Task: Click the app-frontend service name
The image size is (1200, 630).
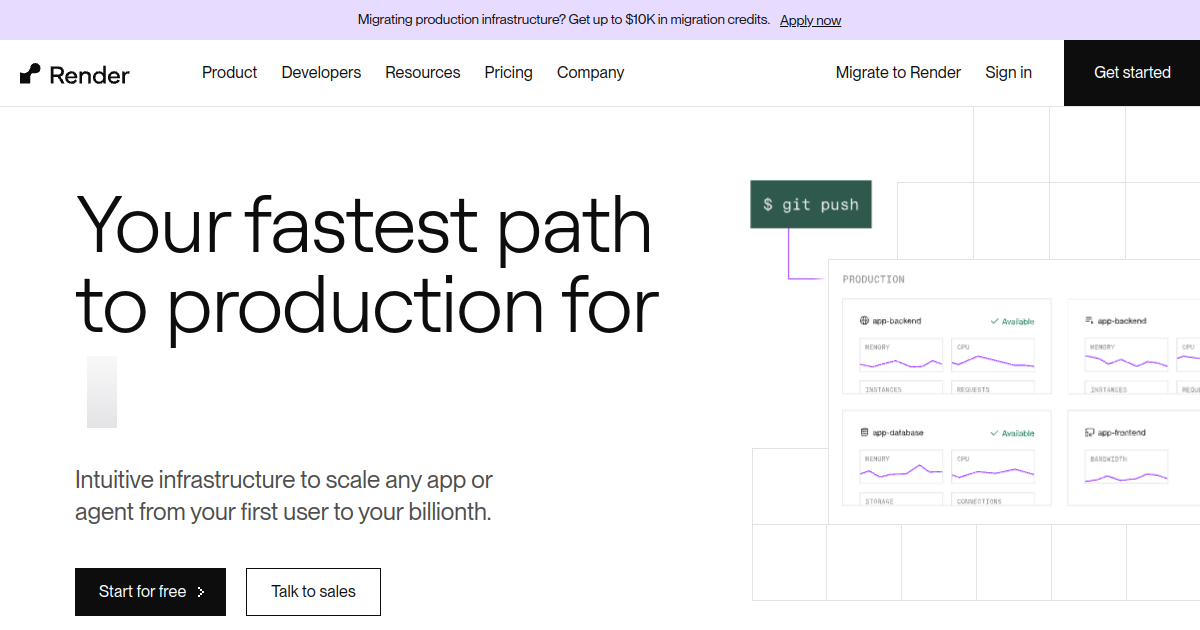Action: click(x=1122, y=433)
